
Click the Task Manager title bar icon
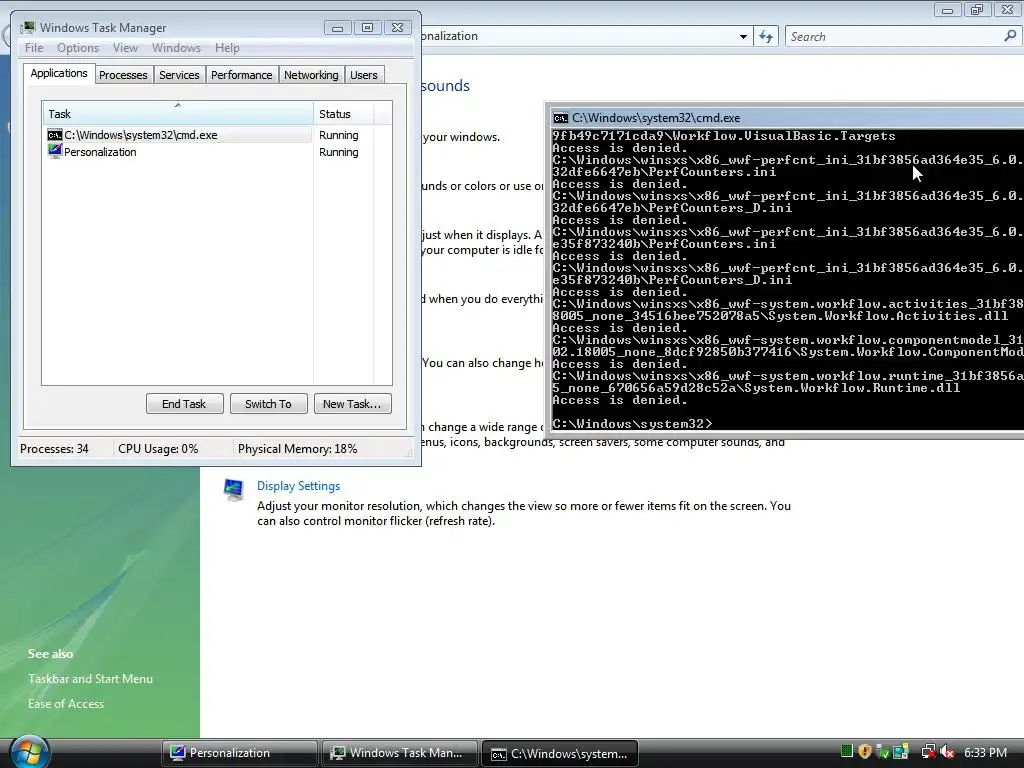28,27
